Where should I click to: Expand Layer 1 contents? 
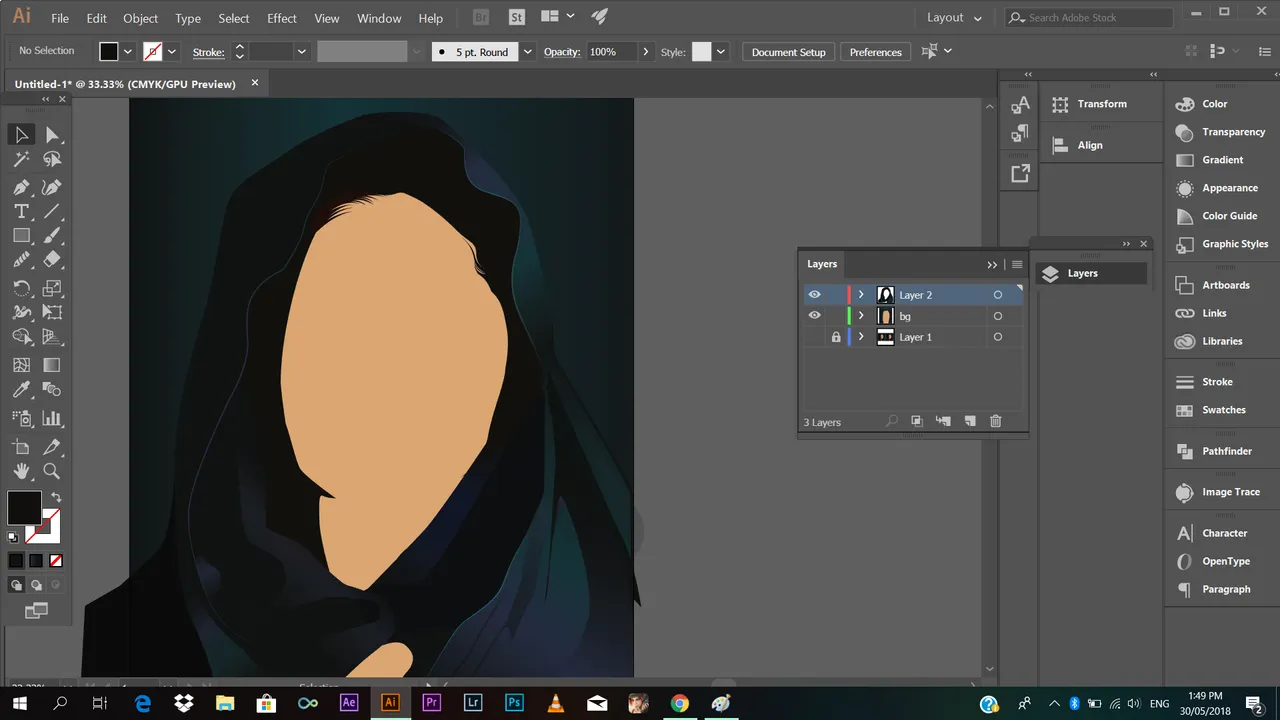[861, 337]
